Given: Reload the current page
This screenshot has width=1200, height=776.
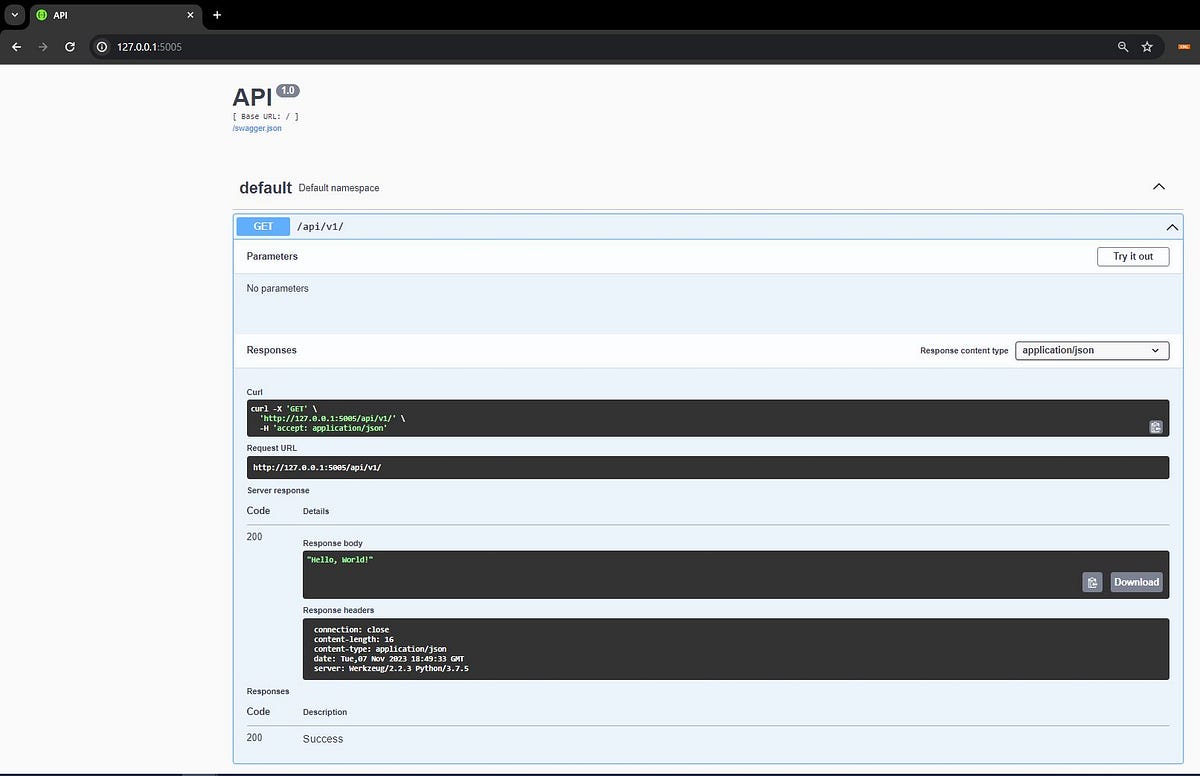Looking at the screenshot, I should pos(69,46).
